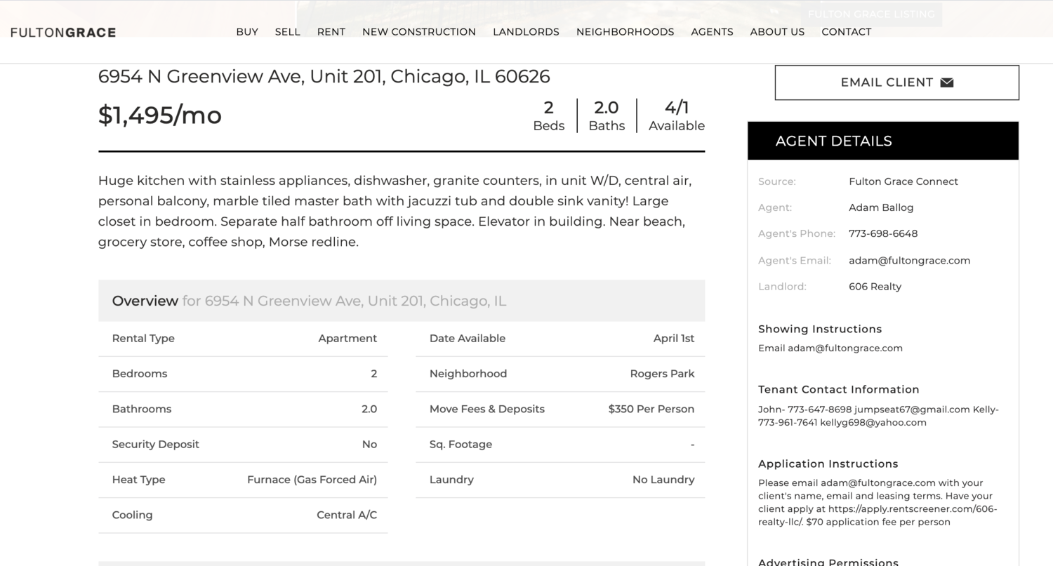Image resolution: width=1054 pixels, height=568 pixels.
Task: Click Email adam@fultongrace.com showing instruction
Action: point(830,348)
